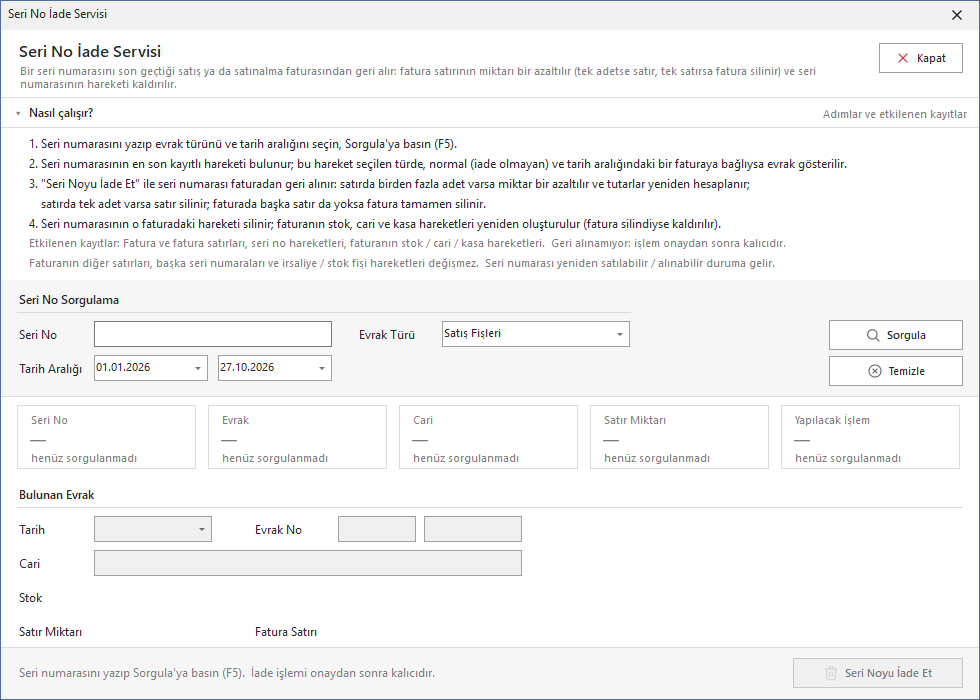The width and height of the screenshot is (980, 700).
Task: Click the trash icon on Seri Noyu İade Et
Action: [831, 673]
